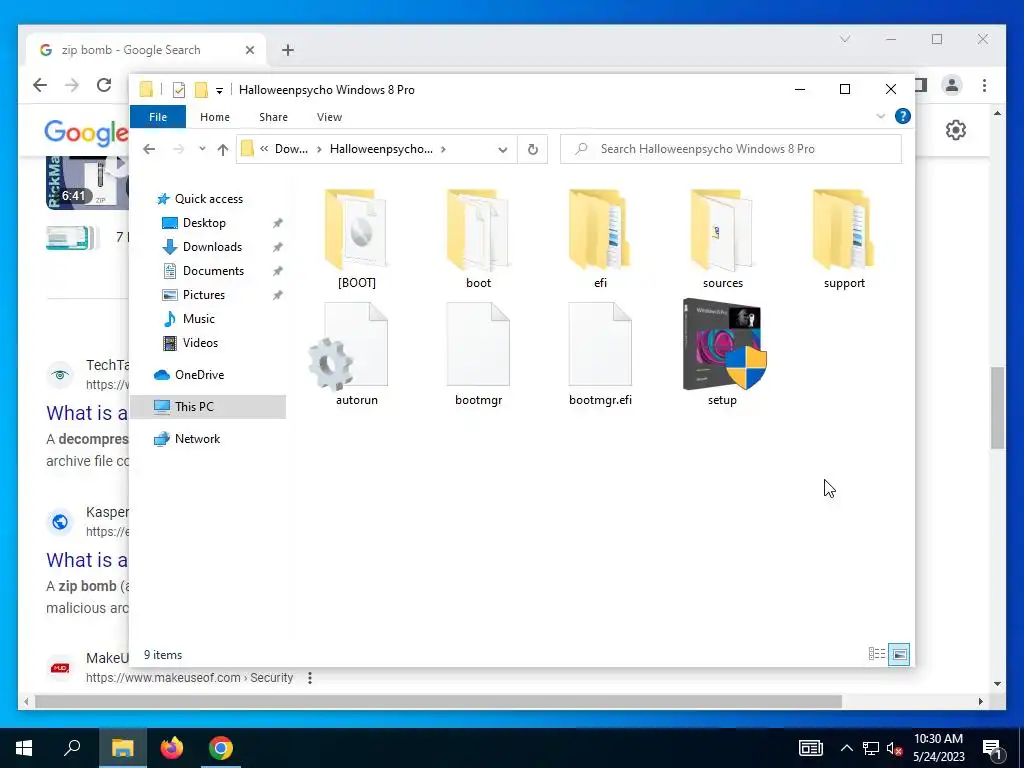
Task: Select the autorun file
Action: coord(357,354)
